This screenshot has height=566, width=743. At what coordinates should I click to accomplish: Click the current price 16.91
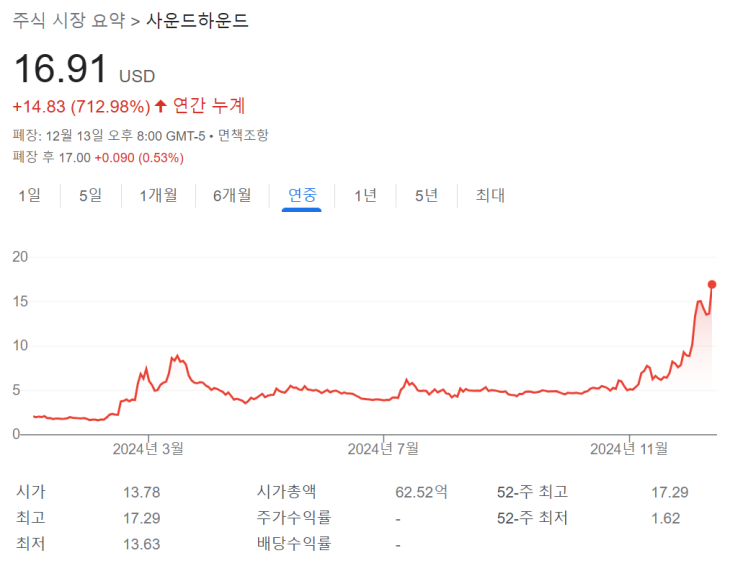click(61, 69)
